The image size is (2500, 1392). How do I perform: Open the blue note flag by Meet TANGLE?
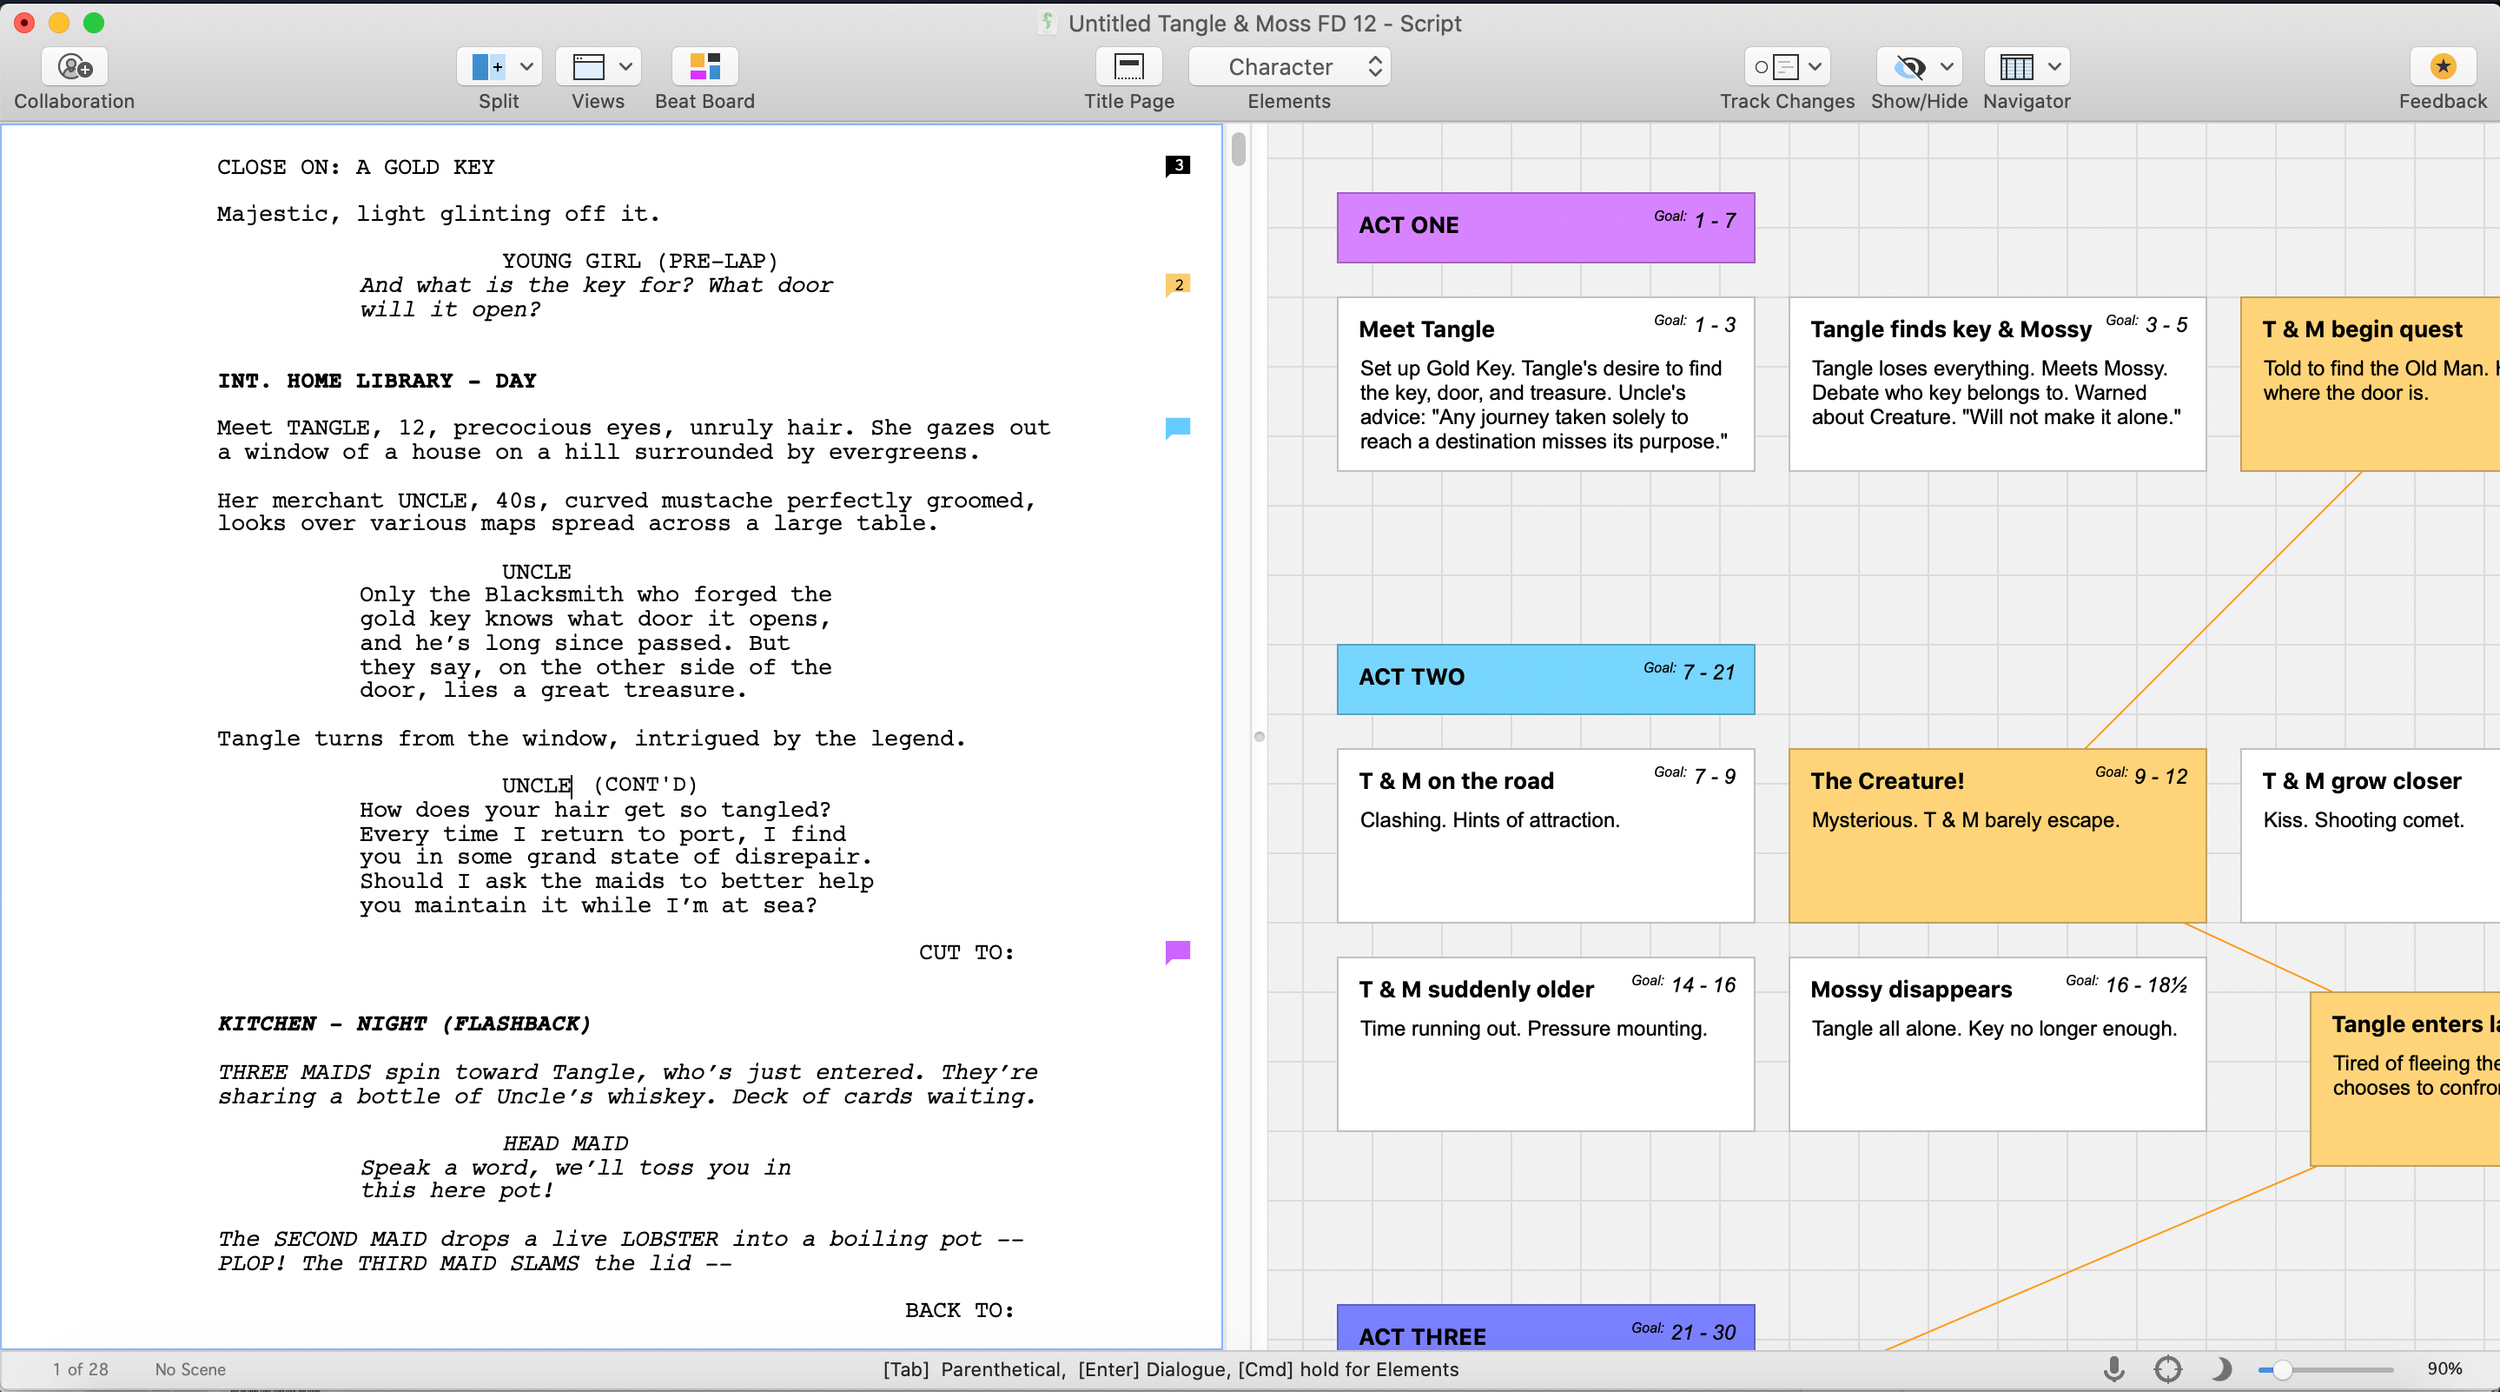1178,428
